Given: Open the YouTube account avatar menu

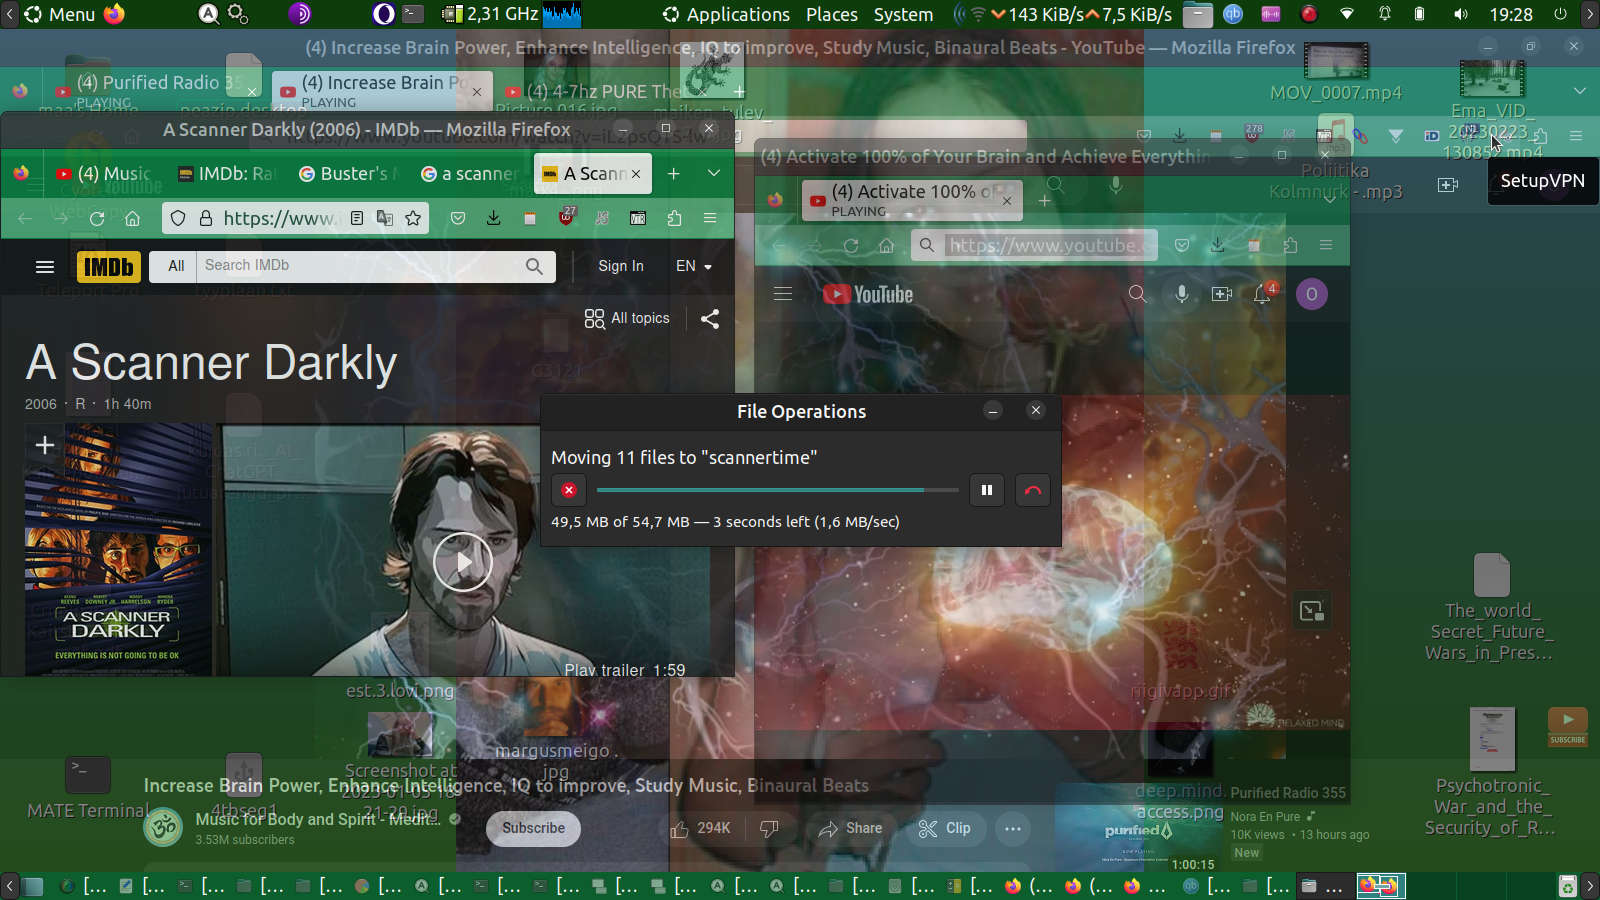Looking at the screenshot, I should [x=1312, y=294].
